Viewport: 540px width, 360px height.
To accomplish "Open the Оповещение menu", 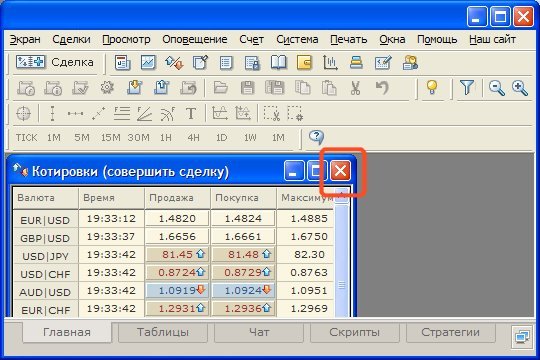I will pos(195,40).
